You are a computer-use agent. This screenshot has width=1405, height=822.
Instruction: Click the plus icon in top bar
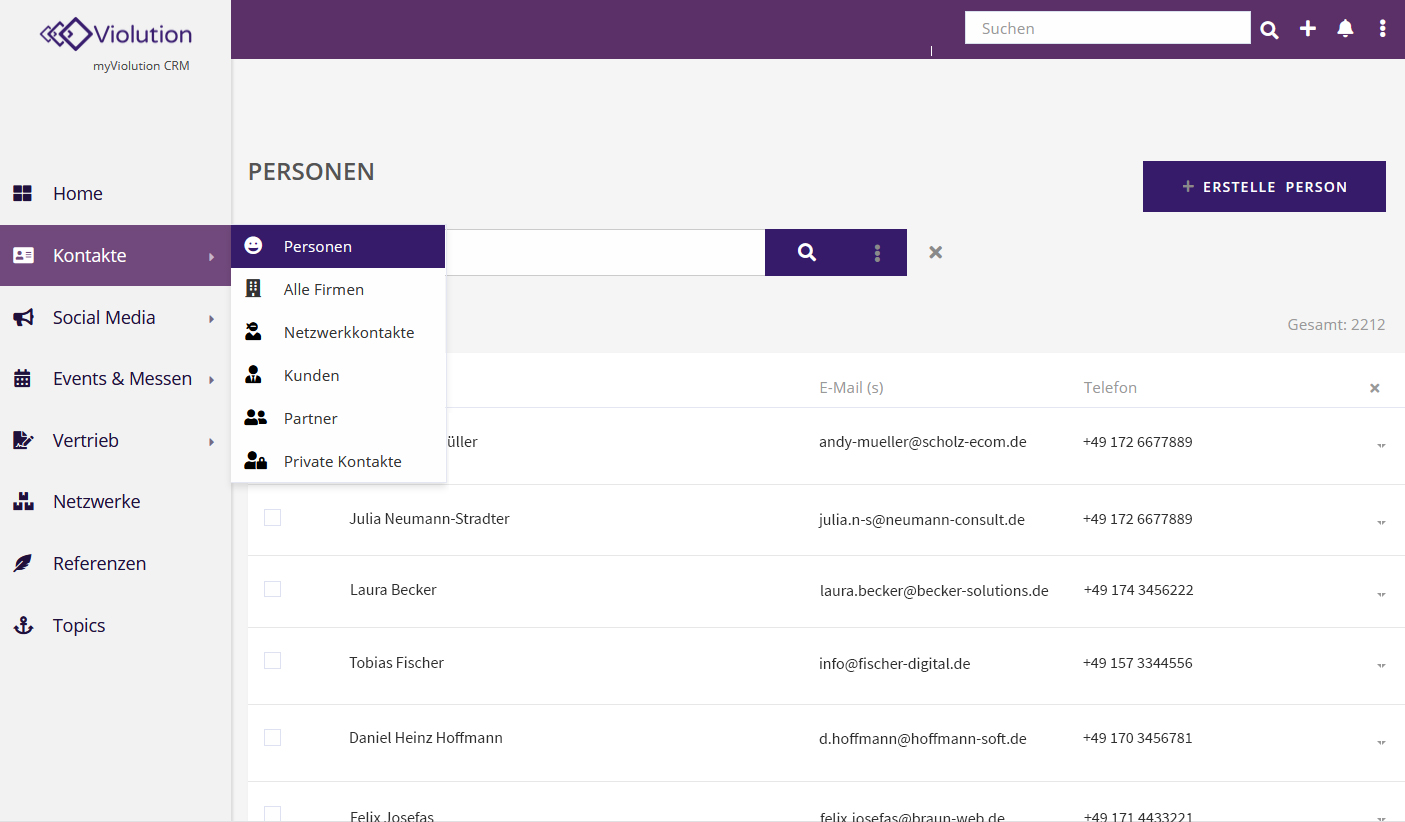(1307, 29)
